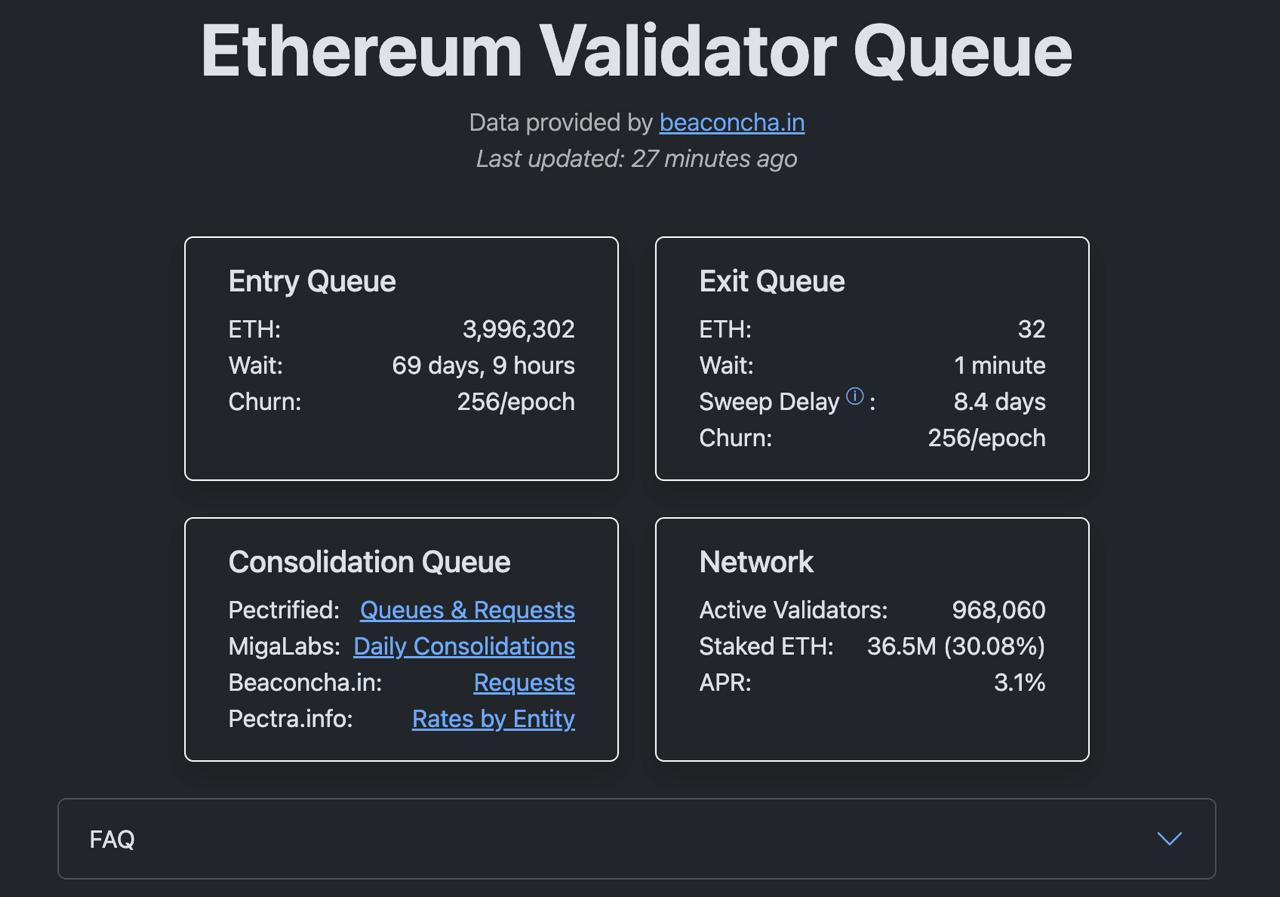Open the Queues & Requests link
This screenshot has height=897, width=1280.
click(467, 610)
